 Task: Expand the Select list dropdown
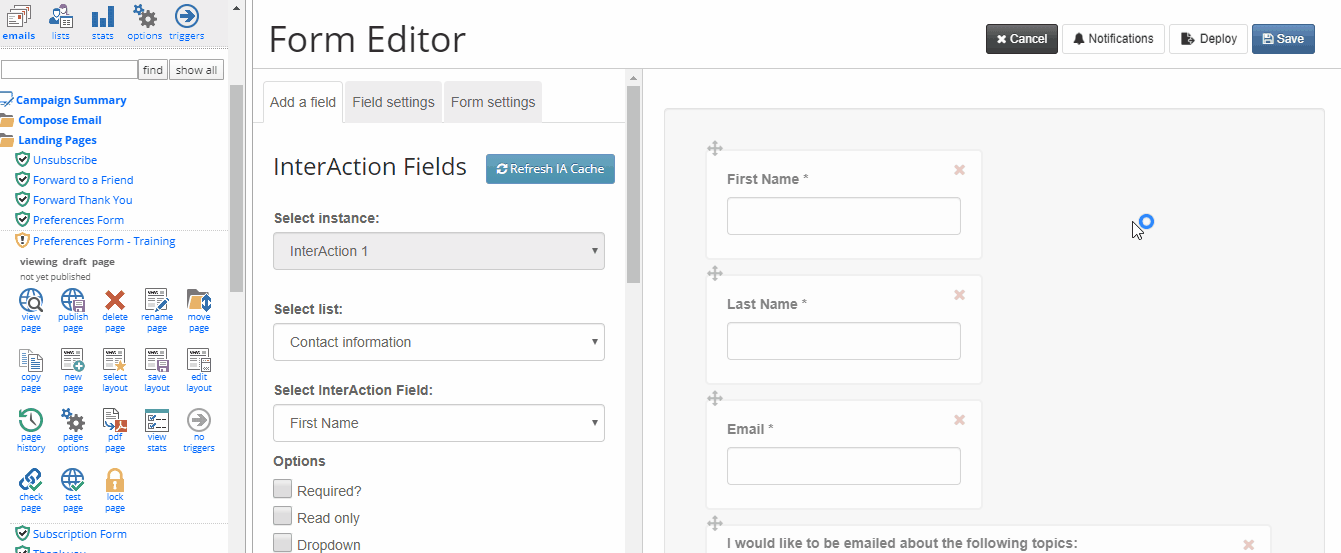439,342
